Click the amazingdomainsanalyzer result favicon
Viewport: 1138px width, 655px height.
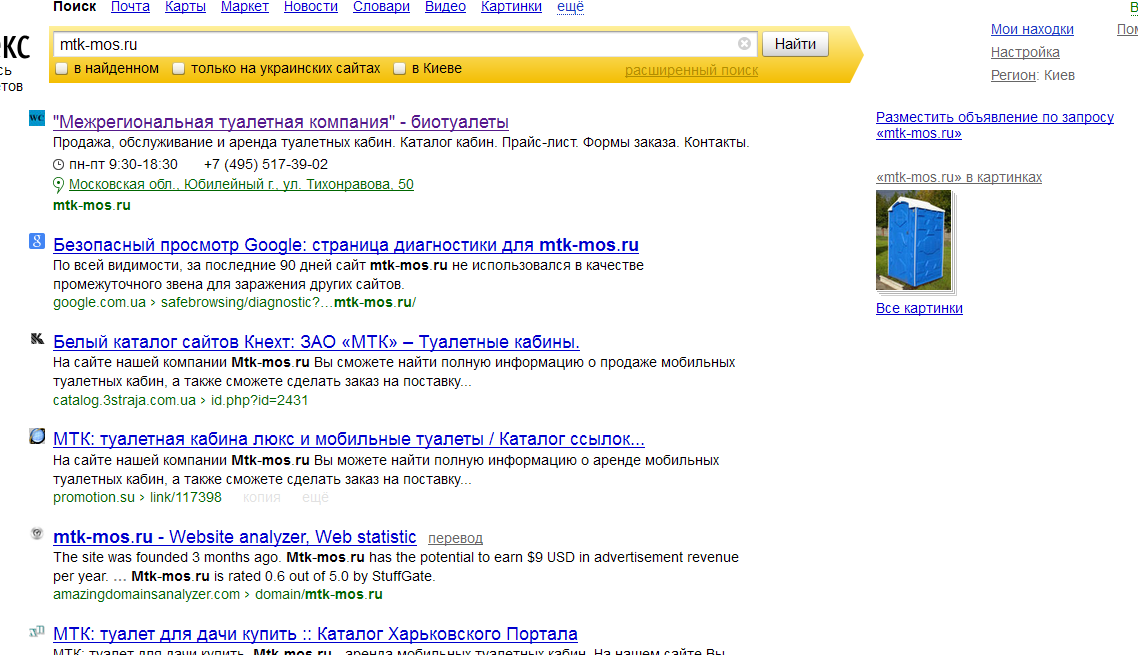point(37,534)
